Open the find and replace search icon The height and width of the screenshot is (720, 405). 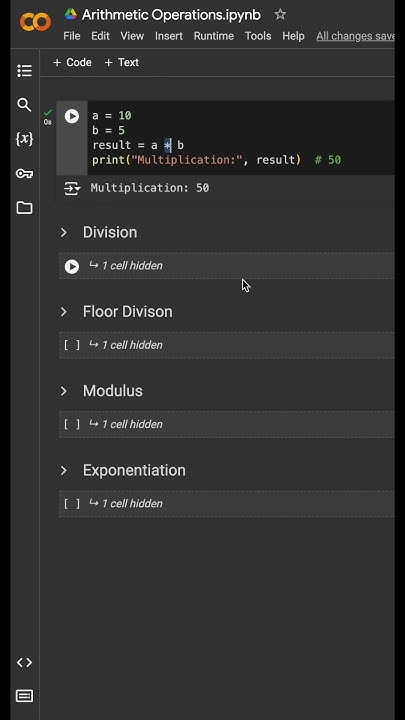point(24,105)
